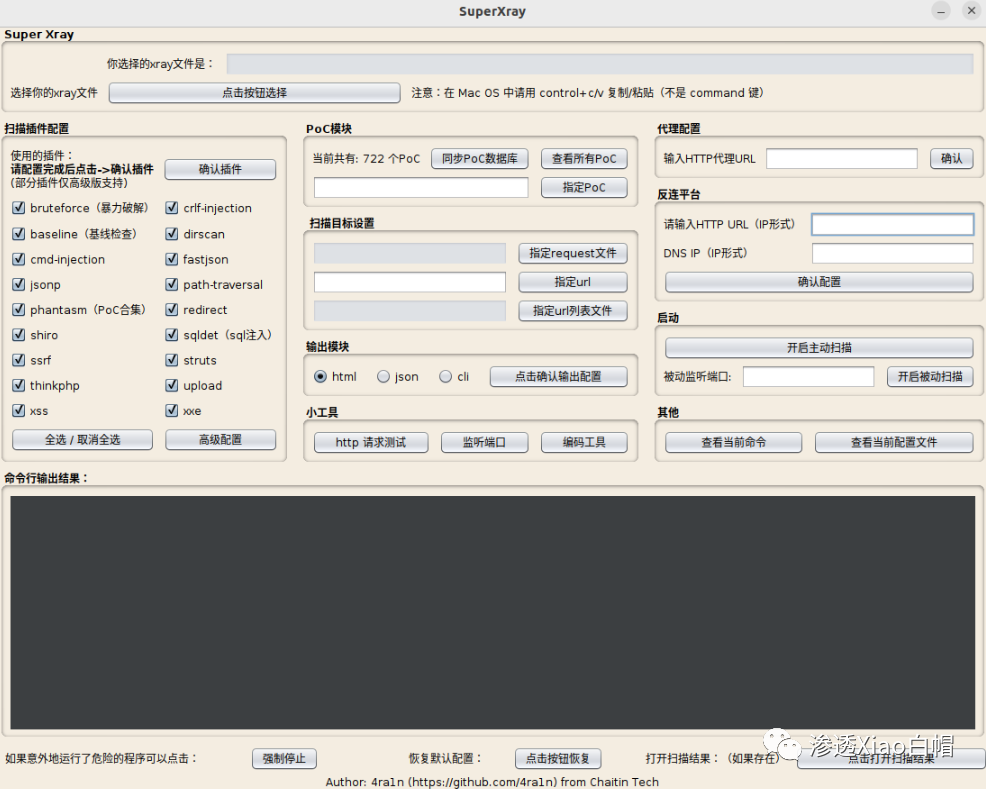Focus the selected xray file path field
The width and height of the screenshot is (986, 789).
pyautogui.click(x=600, y=63)
